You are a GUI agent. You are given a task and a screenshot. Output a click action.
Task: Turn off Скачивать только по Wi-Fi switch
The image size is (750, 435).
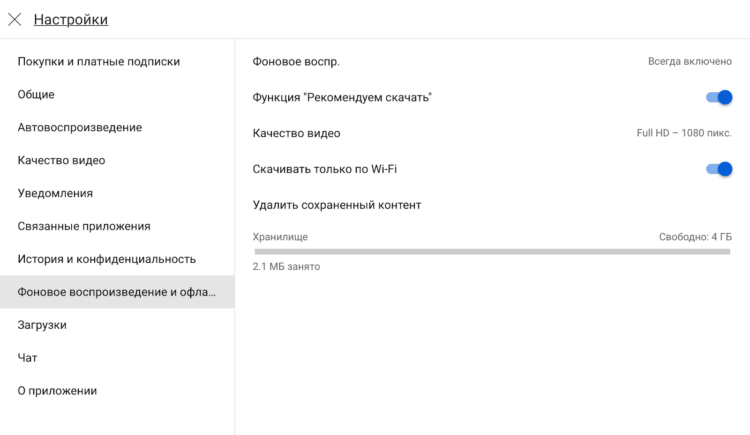click(719, 169)
